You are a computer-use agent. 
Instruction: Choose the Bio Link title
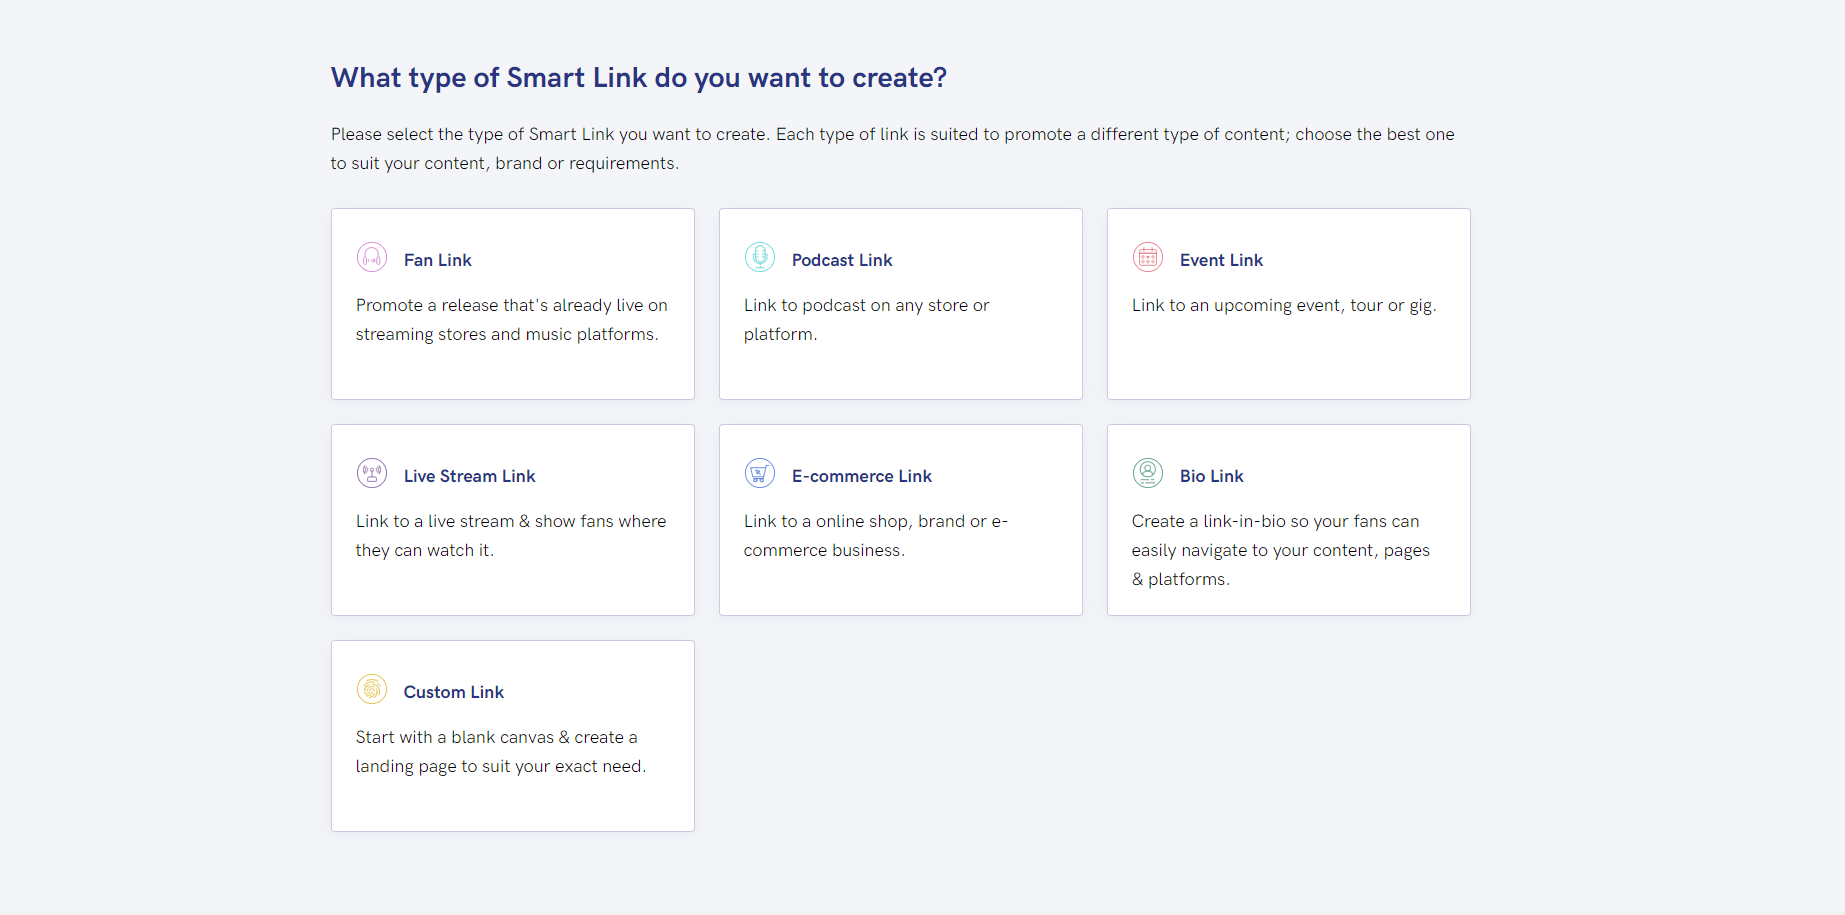coord(1212,476)
